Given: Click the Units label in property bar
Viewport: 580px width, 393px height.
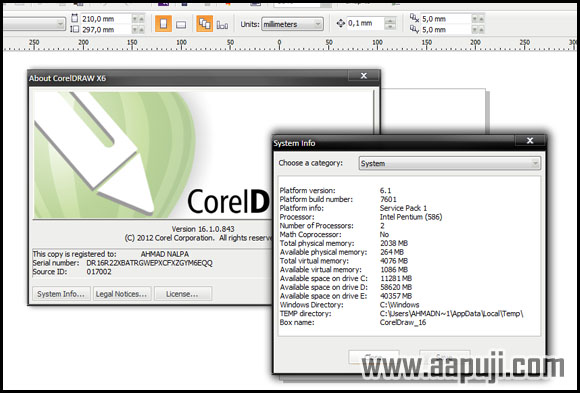Looking at the screenshot, I should pyautogui.click(x=250, y=24).
